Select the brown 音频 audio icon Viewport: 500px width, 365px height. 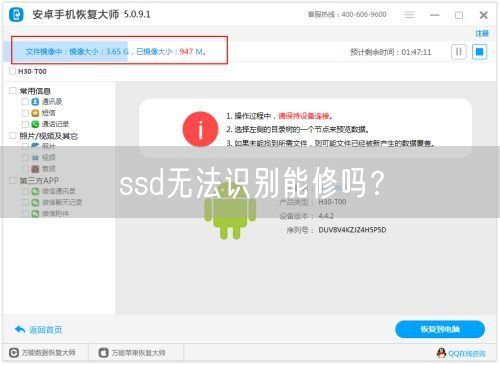click(35, 169)
